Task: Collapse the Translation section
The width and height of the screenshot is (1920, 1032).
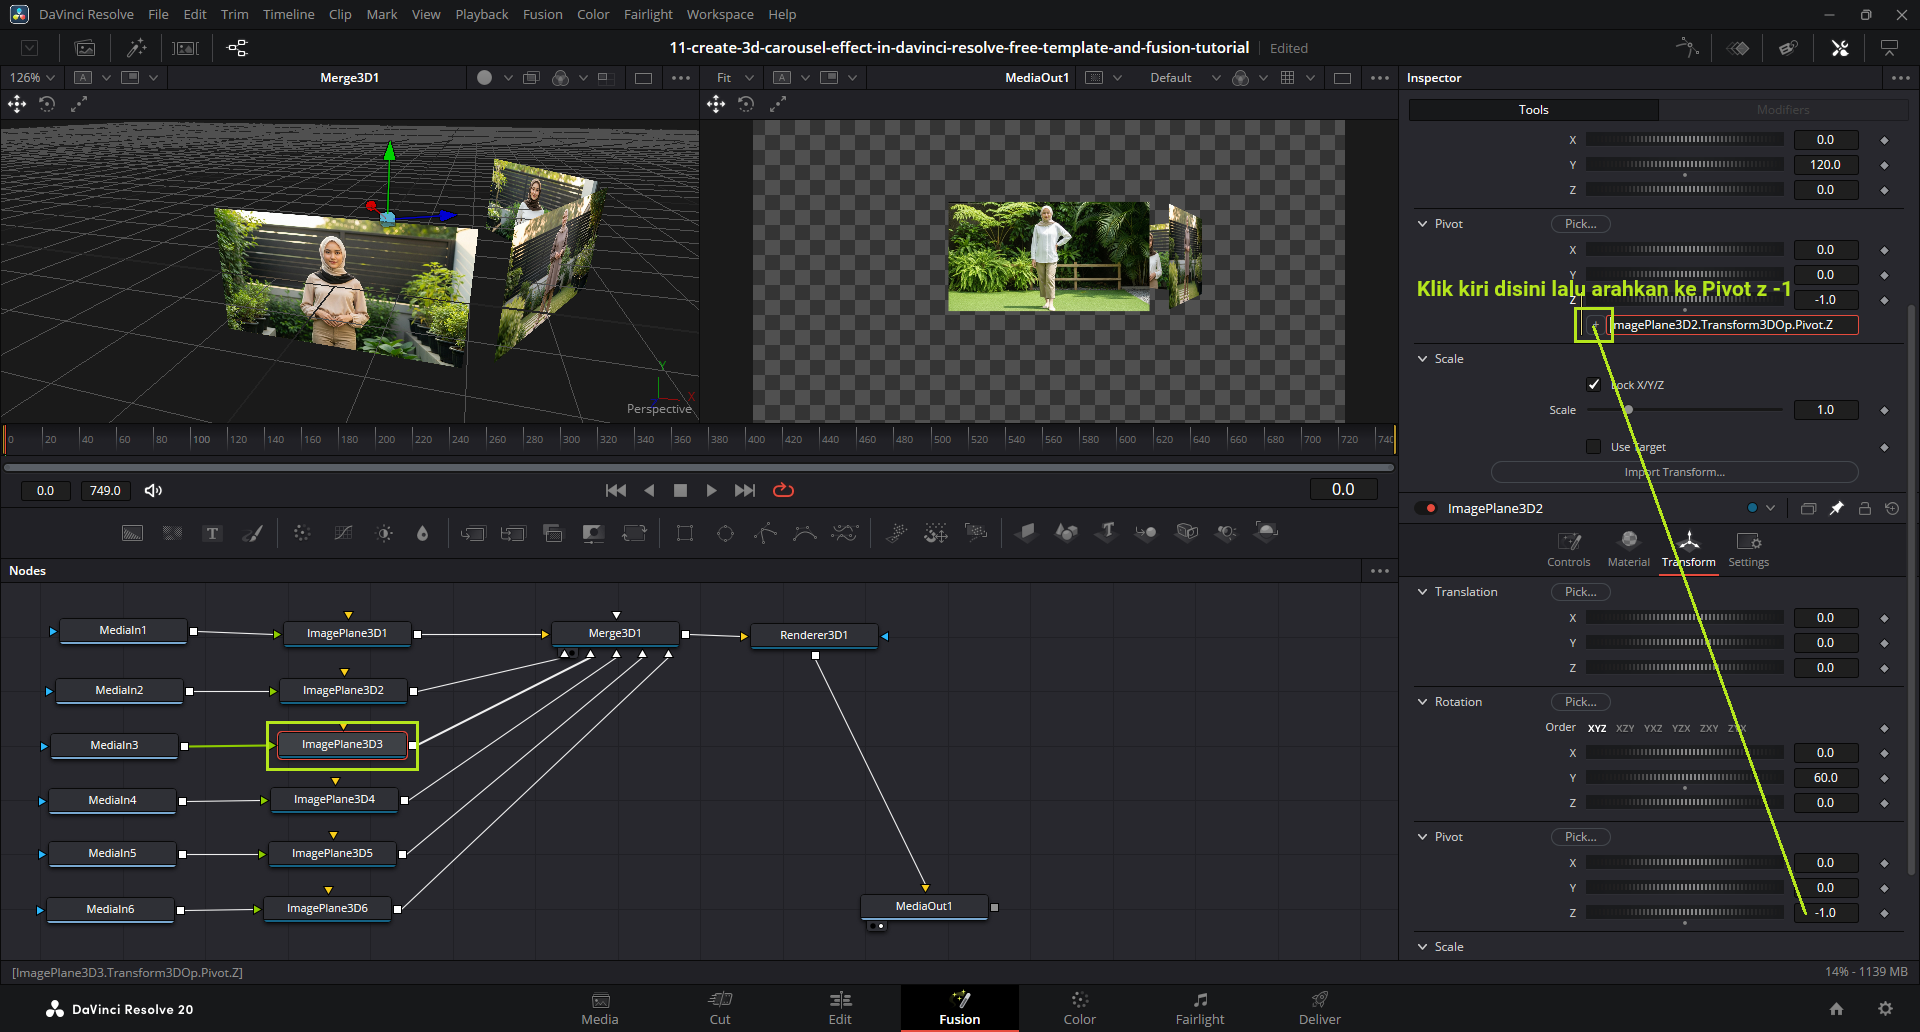Action: tap(1423, 592)
